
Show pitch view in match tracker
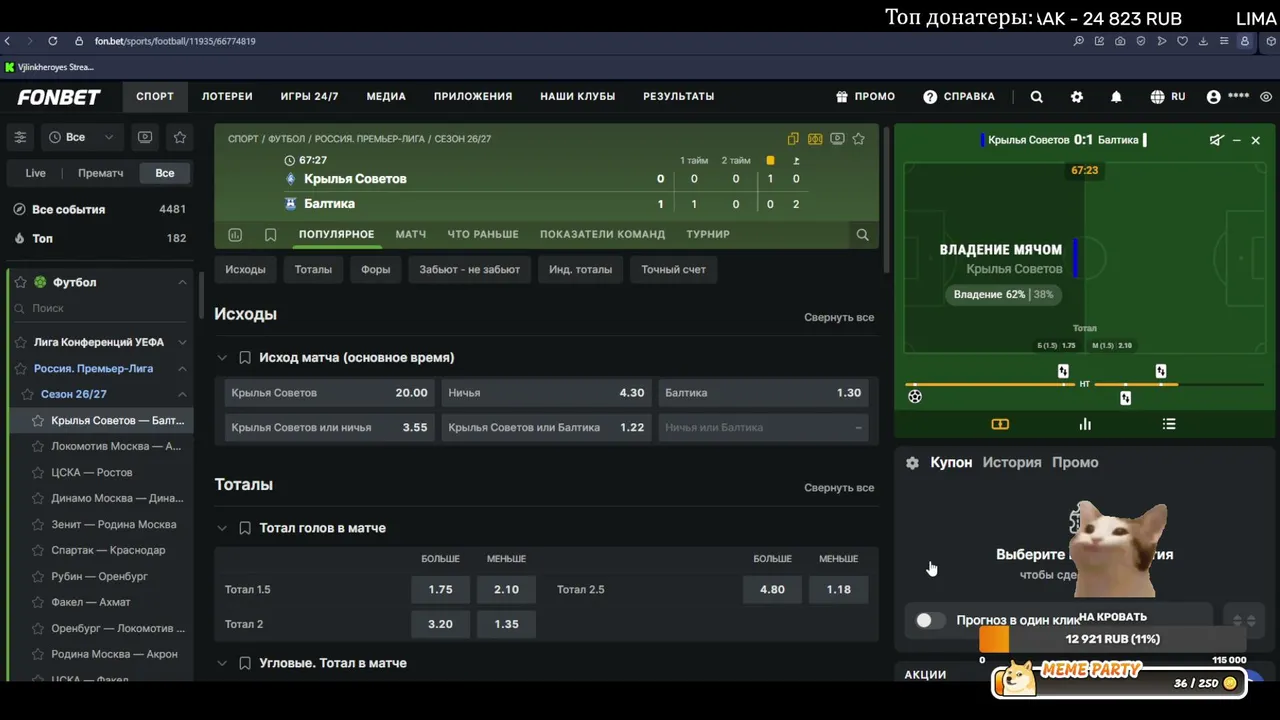click(x=1000, y=424)
